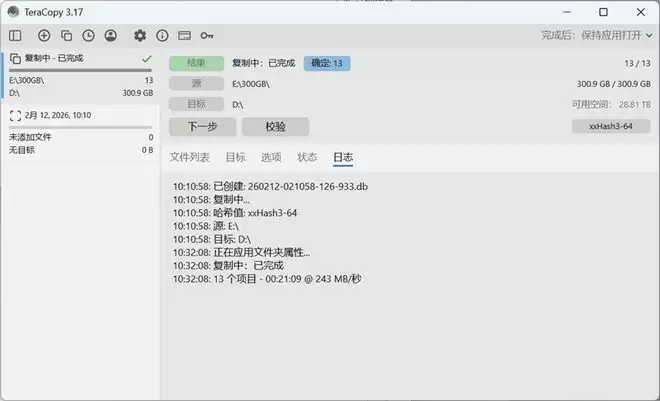The image size is (660, 401).
Task: Click the 下一步 button
Action: click(202, 127)
